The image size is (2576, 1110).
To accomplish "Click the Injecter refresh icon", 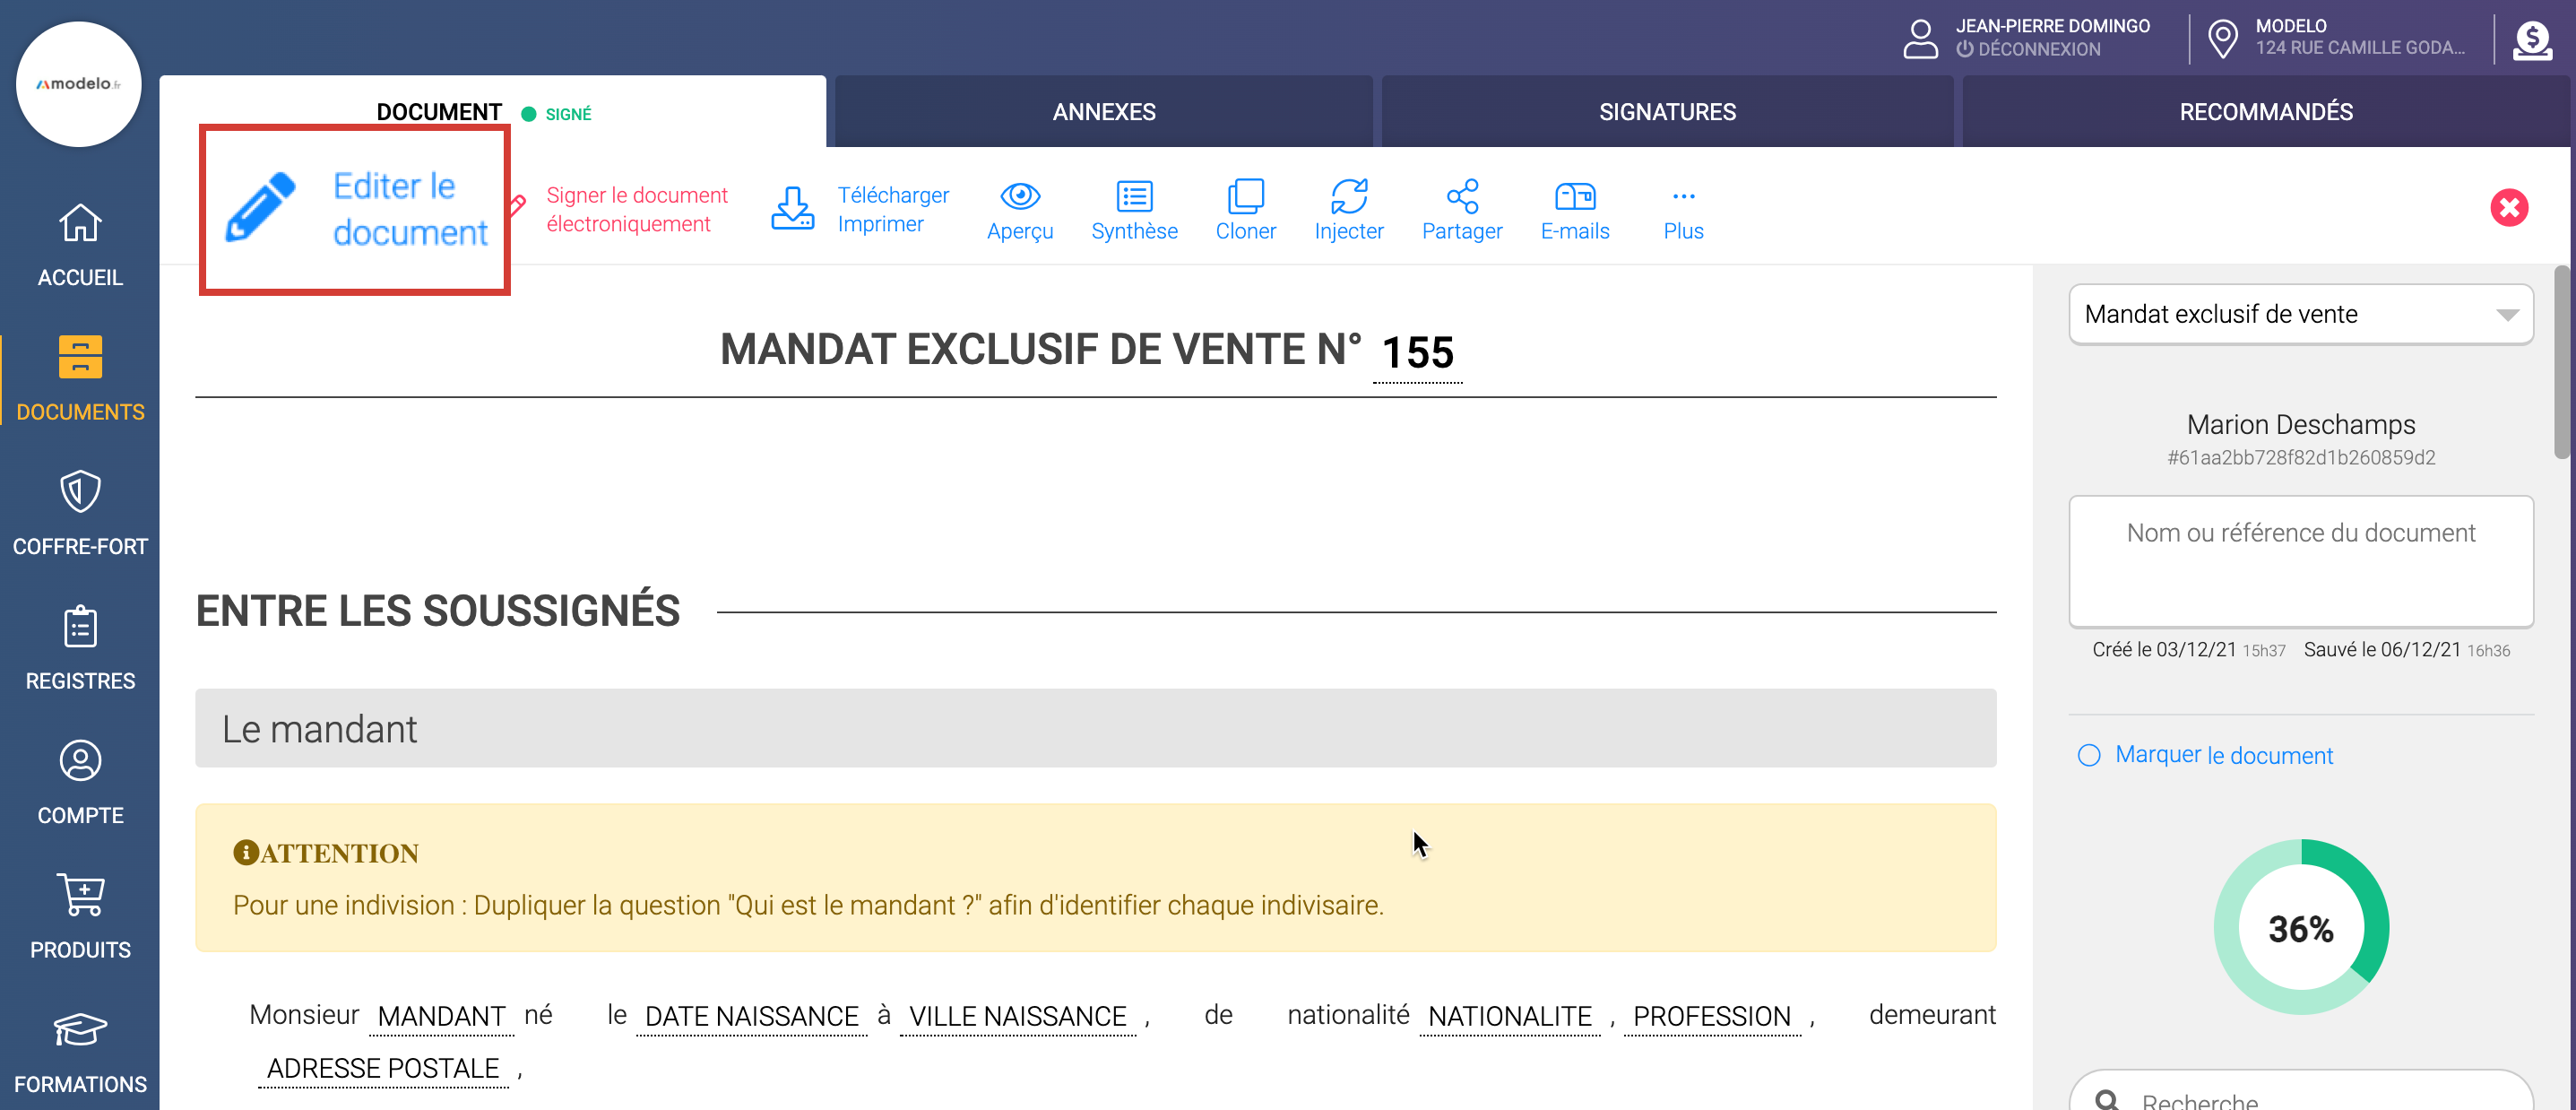I will click(1348, 197).
